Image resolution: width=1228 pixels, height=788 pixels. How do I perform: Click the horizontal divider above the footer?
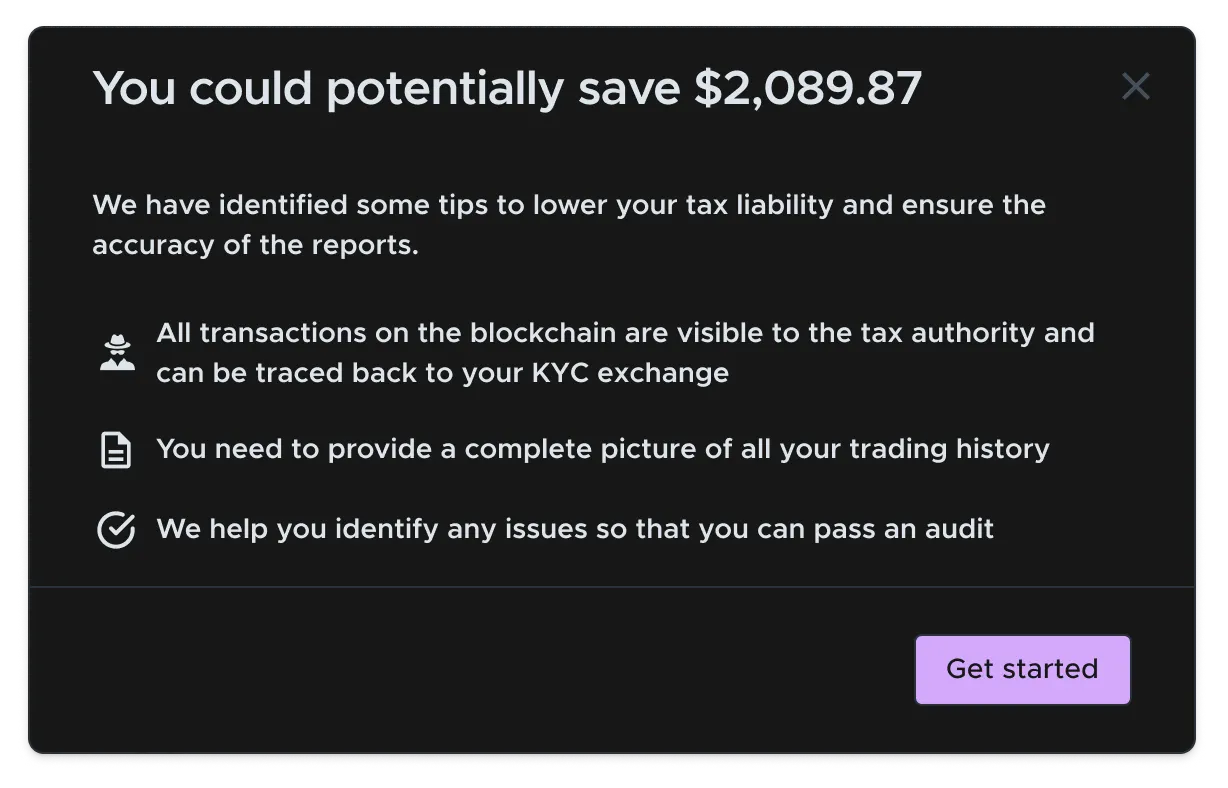(x=612, y=587)
